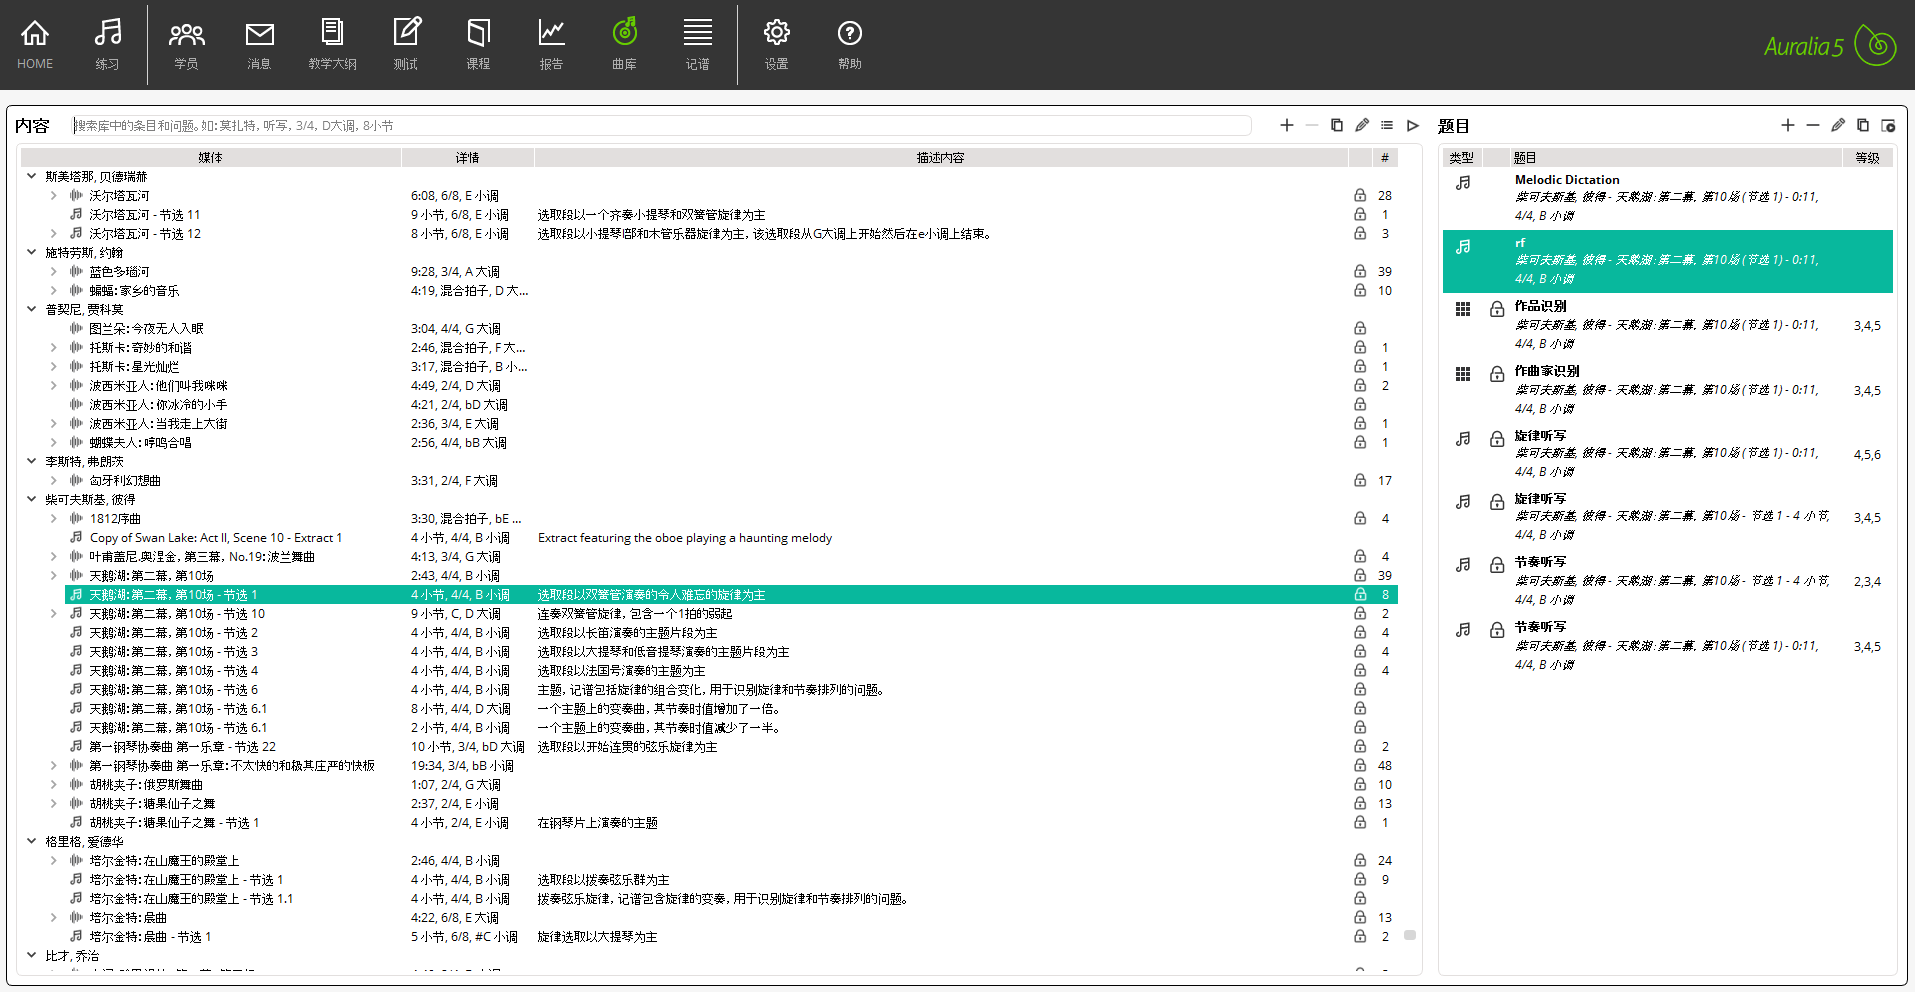The width and height of the screenshot is (1915, 992).
Task: Sort questions by 等级 column header
Action: tap(1867, 157)
